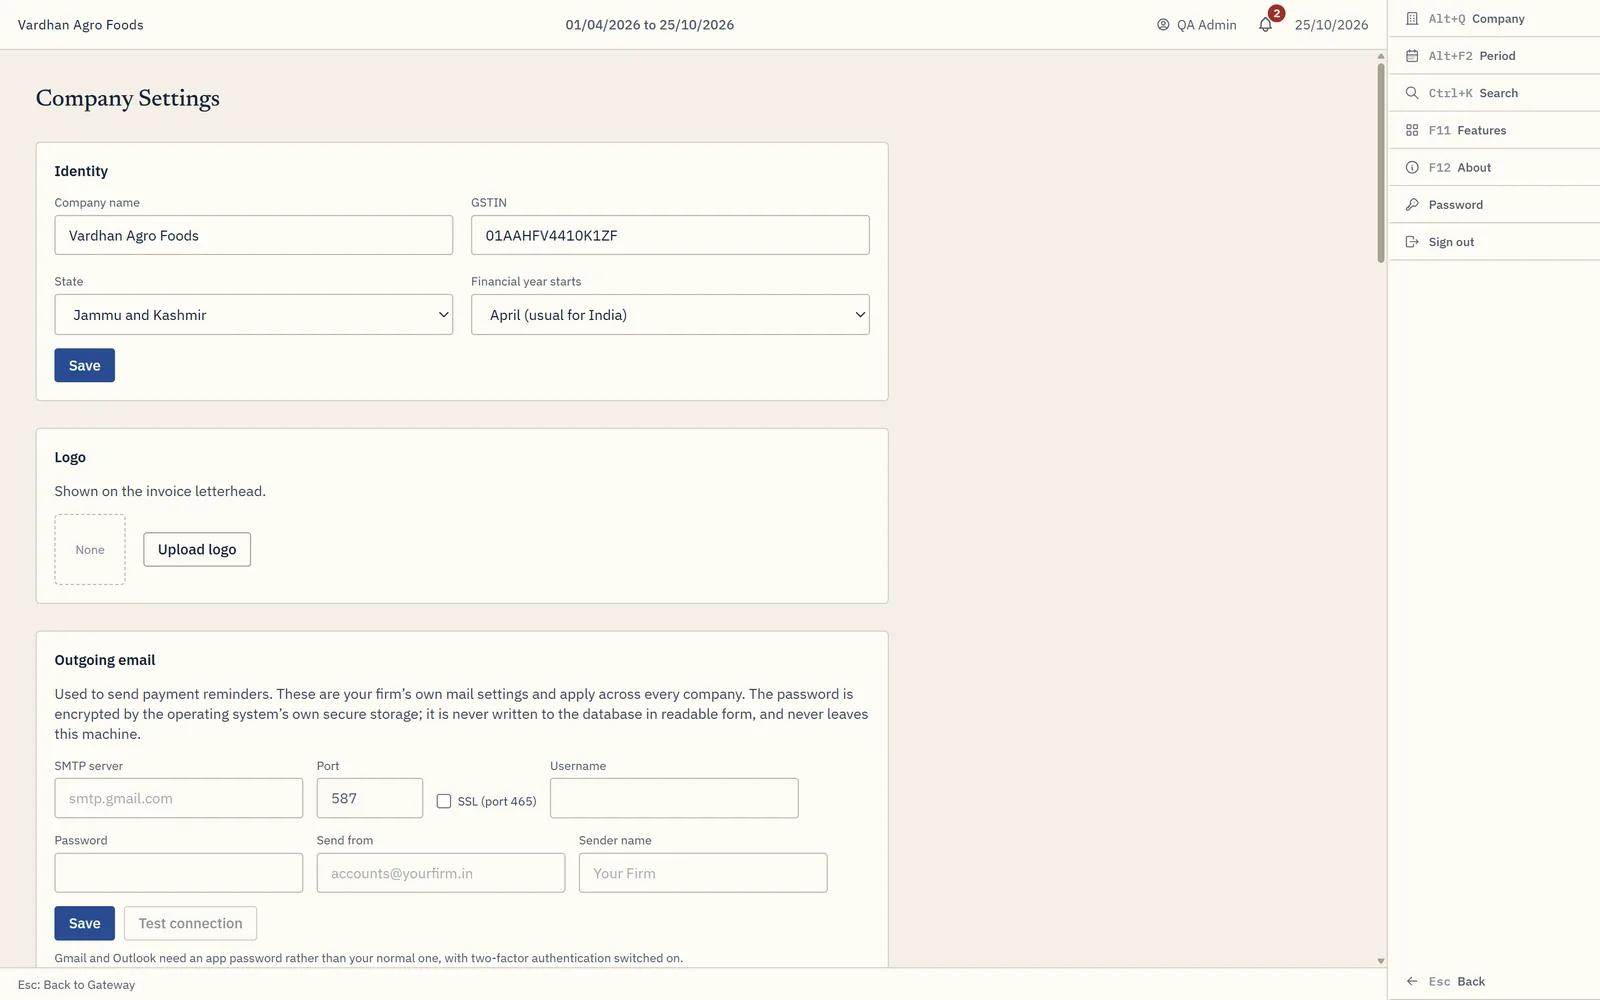
Task: Choose the Ctrl+K Search menu item
Action: tap(1494, 93)
